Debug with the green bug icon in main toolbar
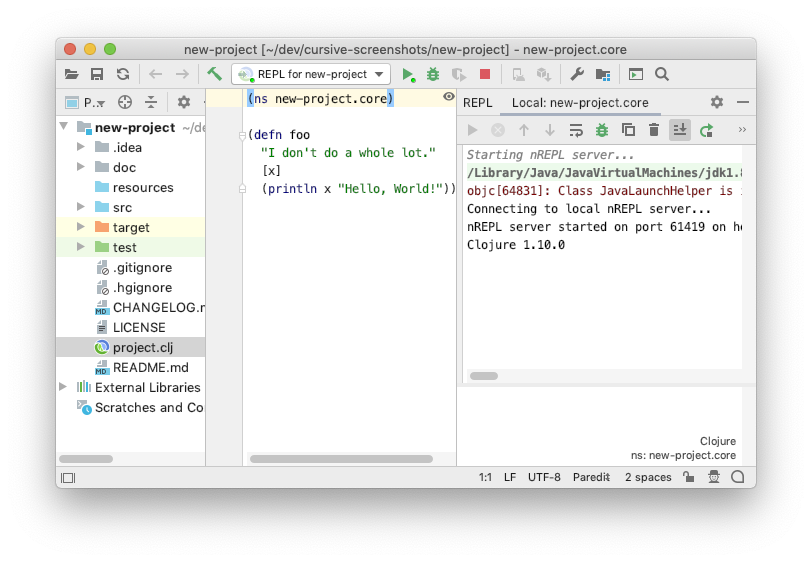 point(433,75)
